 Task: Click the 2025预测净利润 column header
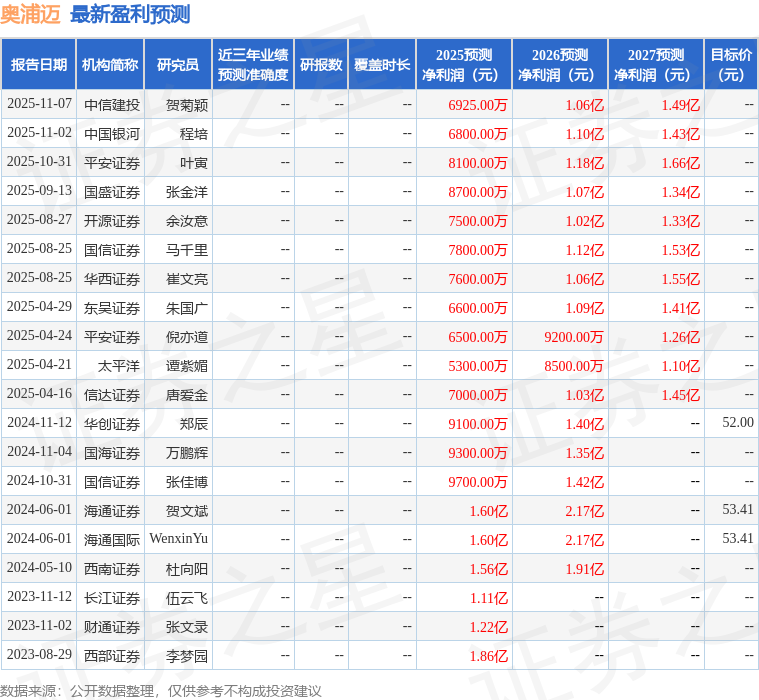(463, 64)
